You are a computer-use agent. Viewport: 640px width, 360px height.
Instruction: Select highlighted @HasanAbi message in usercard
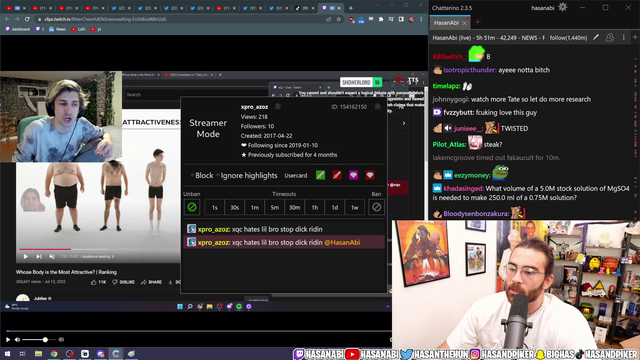pos(284,242)
